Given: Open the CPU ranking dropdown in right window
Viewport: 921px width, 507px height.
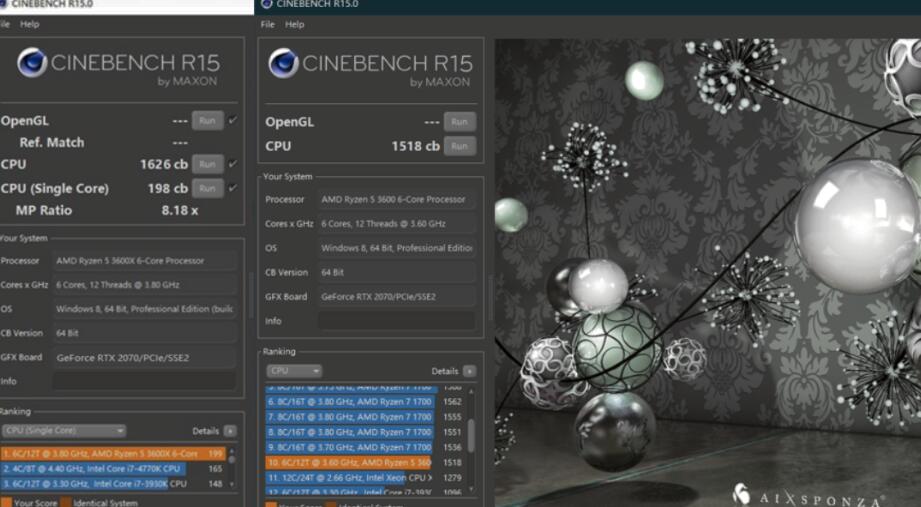Looking at the screenshot, I should pyautogui.click(x=293, y=371).
